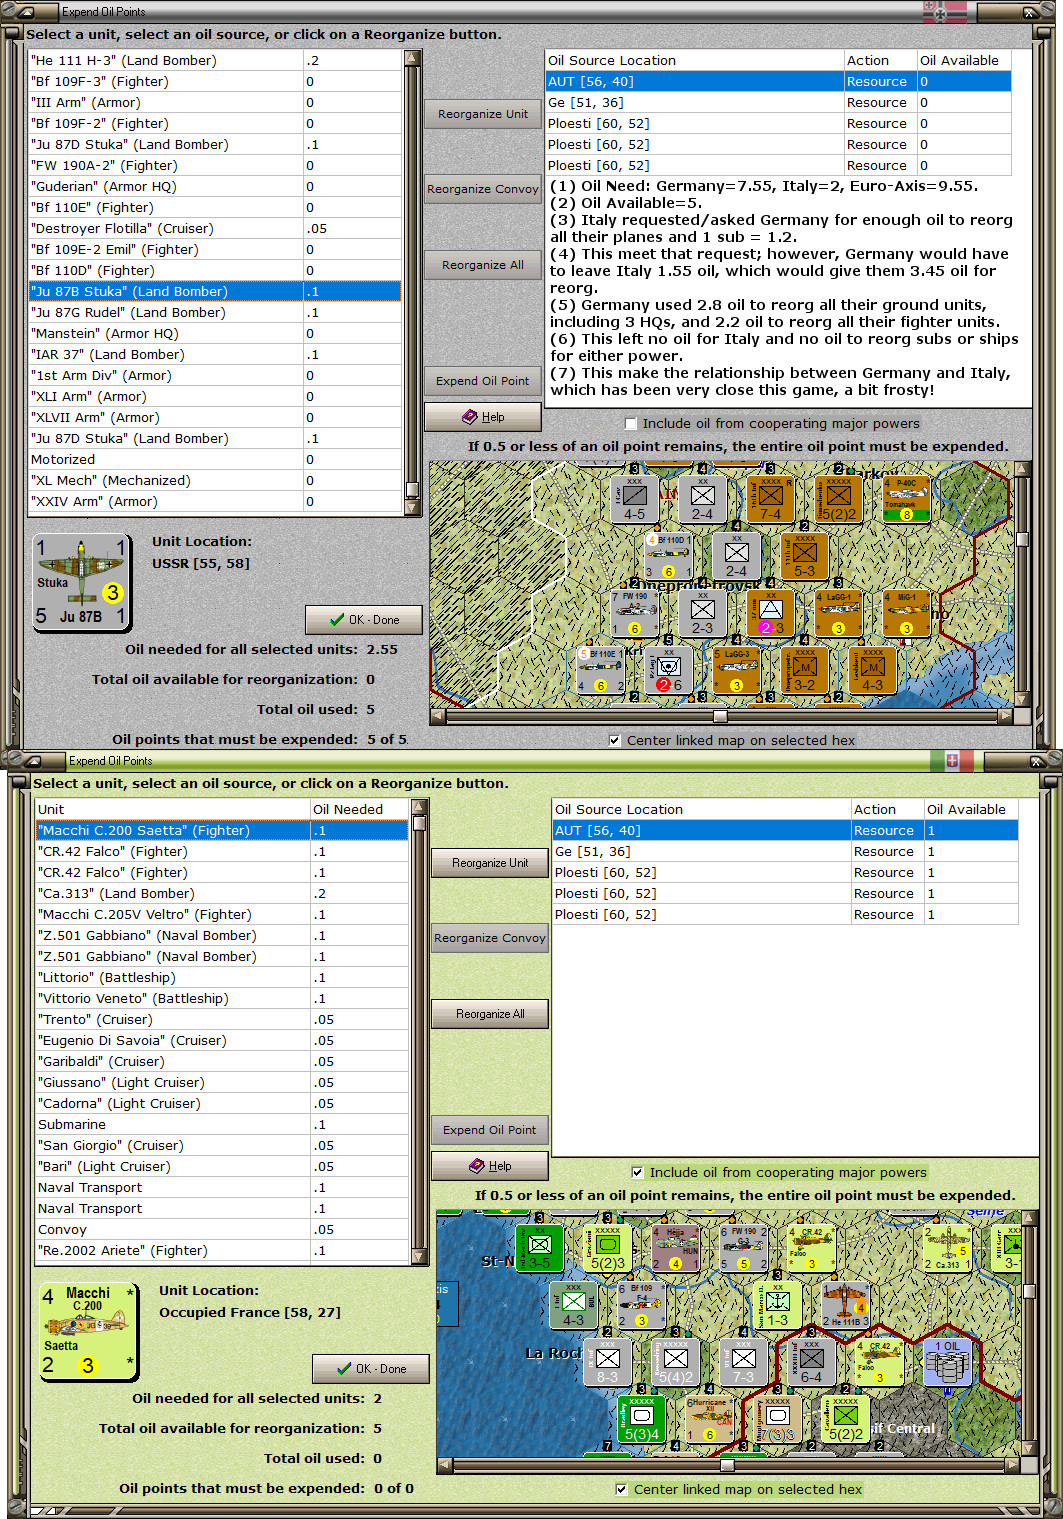This screenshot has height=1519, width=1063.
Task: Select the "Manstein" (Armor HQ) row
Action: 215,333
